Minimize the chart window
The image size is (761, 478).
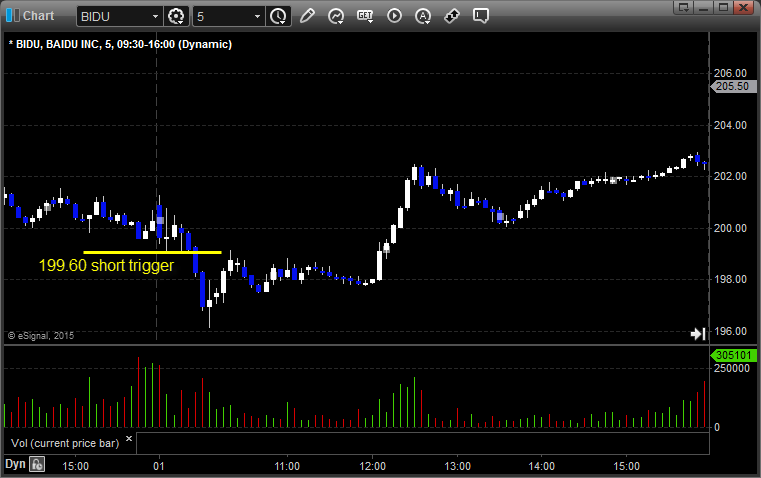point(704,7)
